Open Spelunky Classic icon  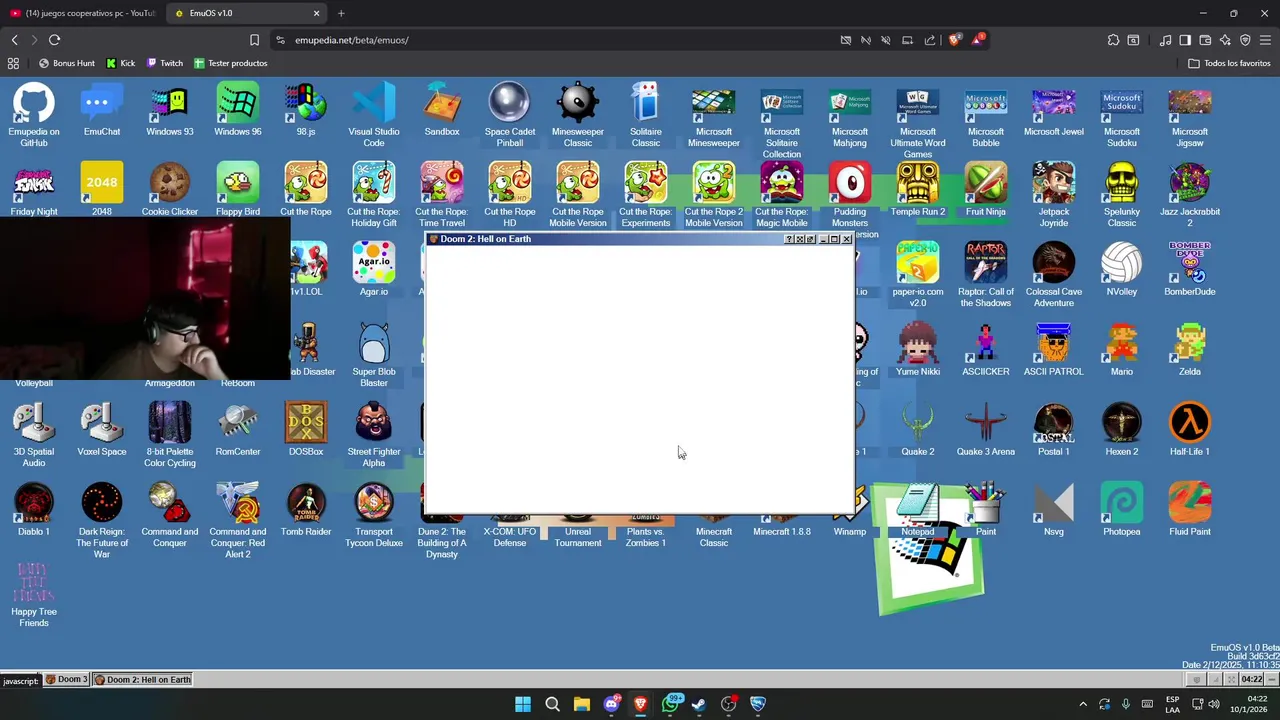coord(1122,196)
